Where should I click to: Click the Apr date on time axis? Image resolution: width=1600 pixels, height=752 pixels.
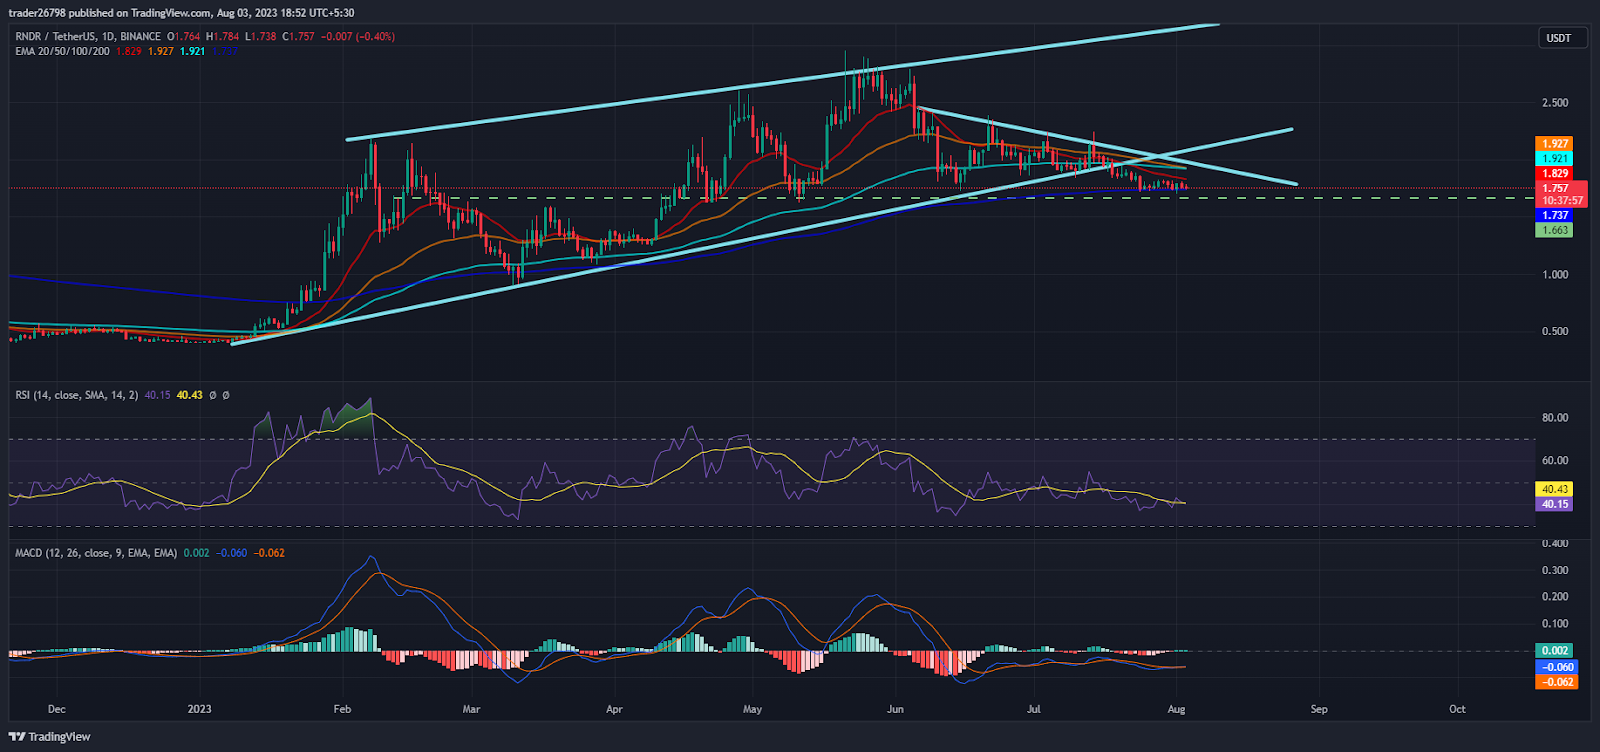(614, 709)
